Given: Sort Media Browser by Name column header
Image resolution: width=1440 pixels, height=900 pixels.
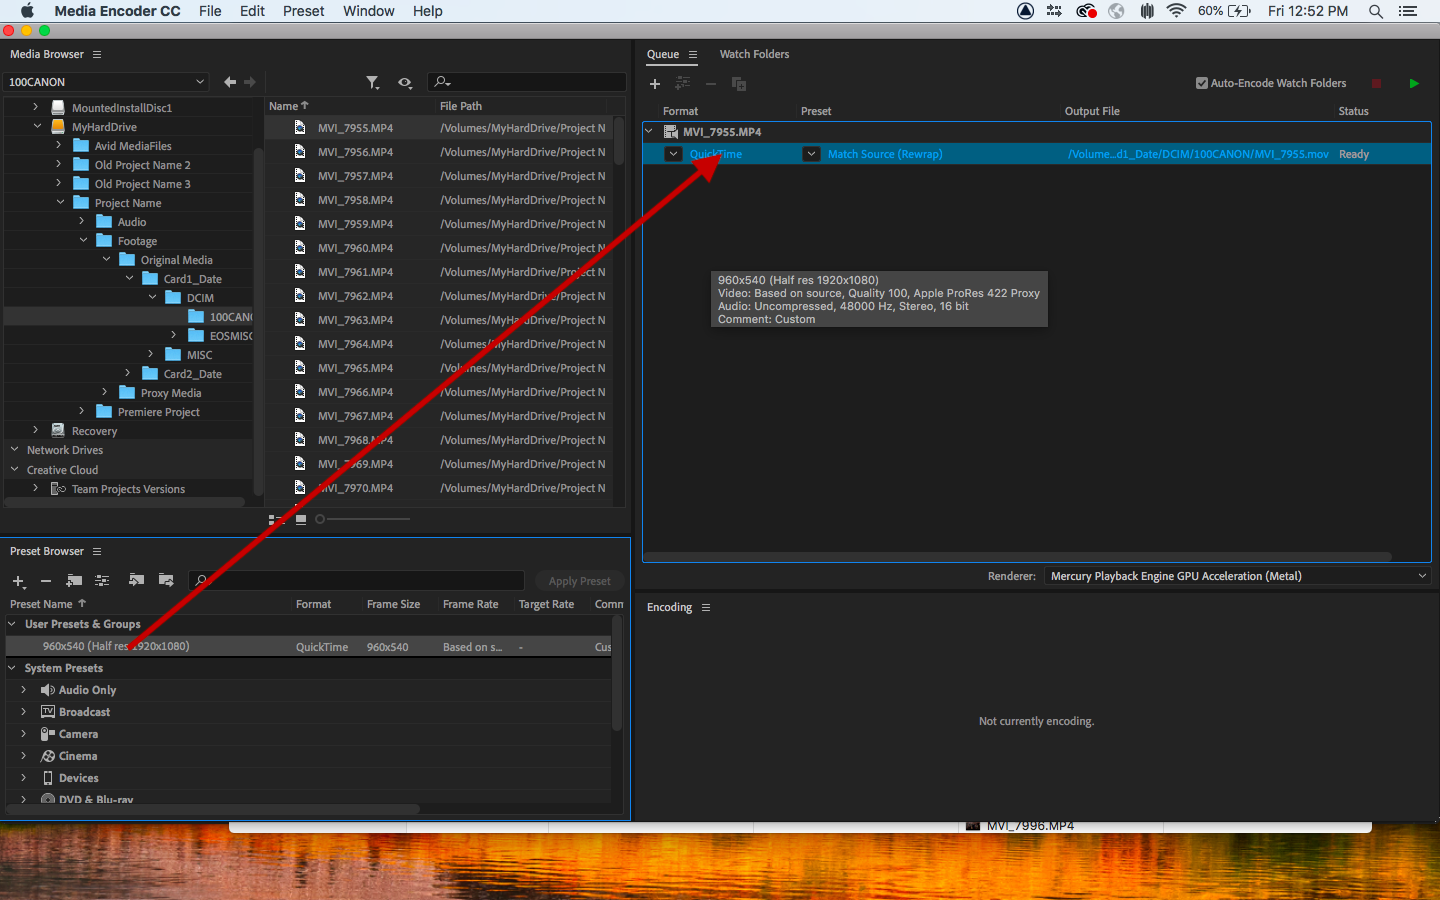Looking at the screenshot, I should tap(283, 106).
